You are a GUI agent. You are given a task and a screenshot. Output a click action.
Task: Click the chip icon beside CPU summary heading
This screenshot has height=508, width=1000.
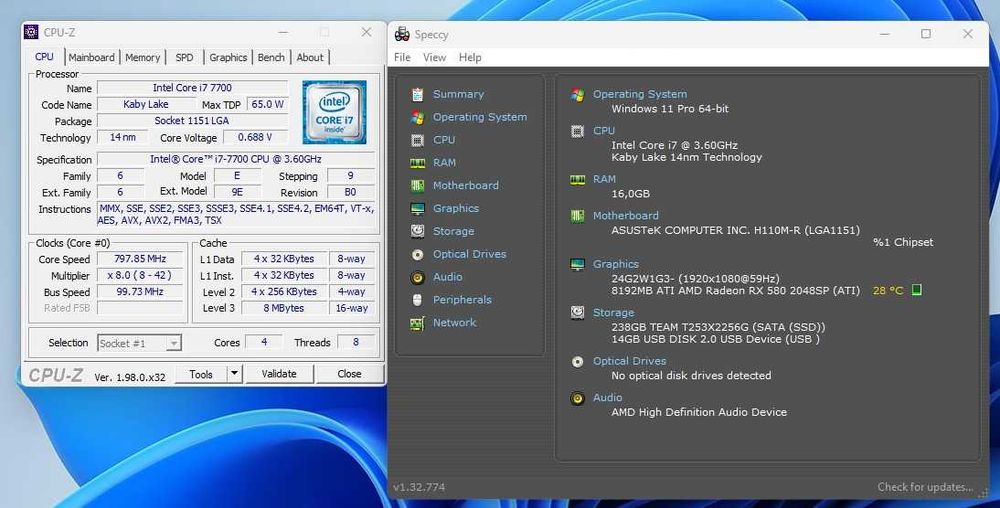(x=578, y=131)
